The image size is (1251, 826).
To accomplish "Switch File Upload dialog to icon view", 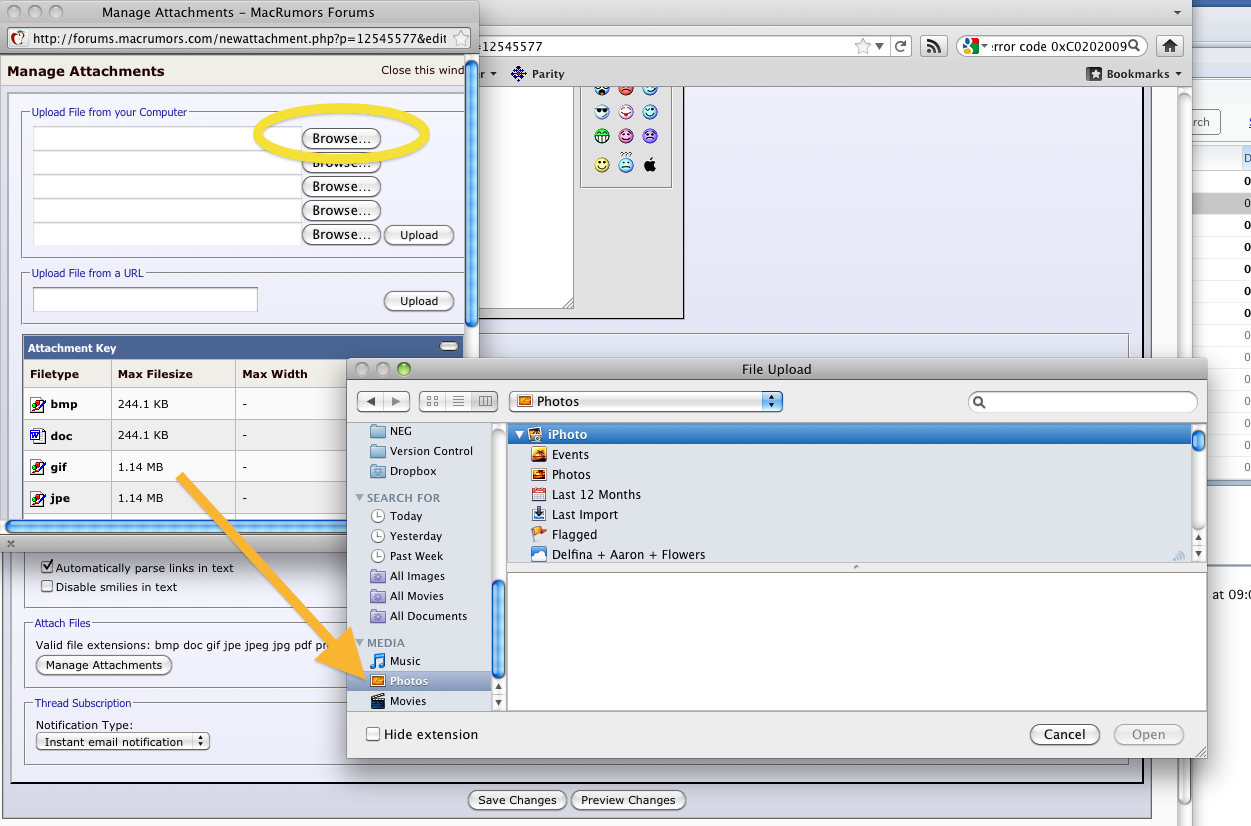I will coord(432,401).
